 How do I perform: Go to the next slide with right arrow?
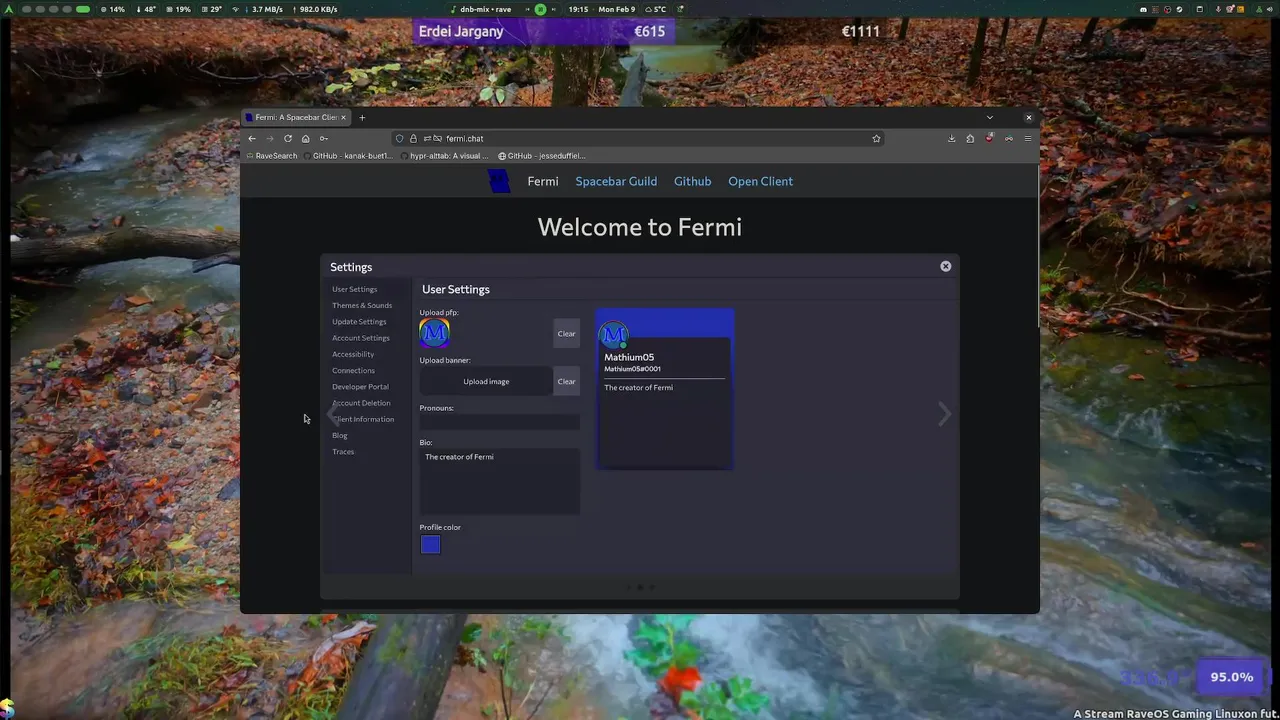point(944,414)
